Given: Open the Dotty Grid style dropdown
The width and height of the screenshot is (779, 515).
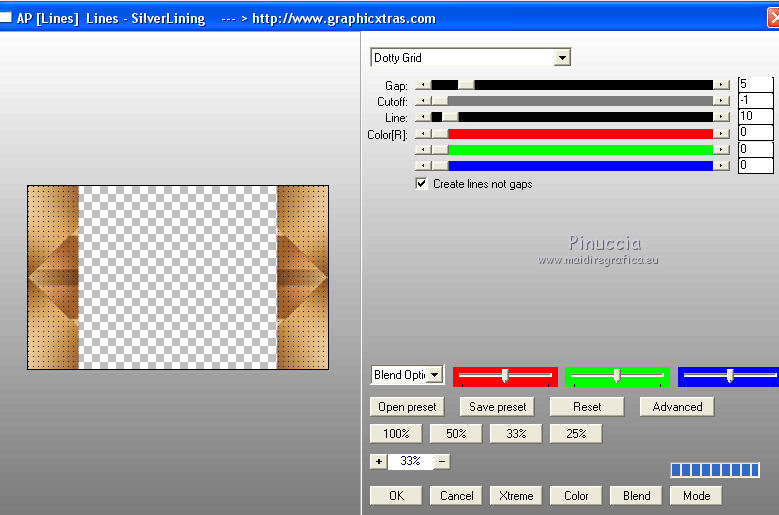Looking at the screenshot, I should 562,58.
